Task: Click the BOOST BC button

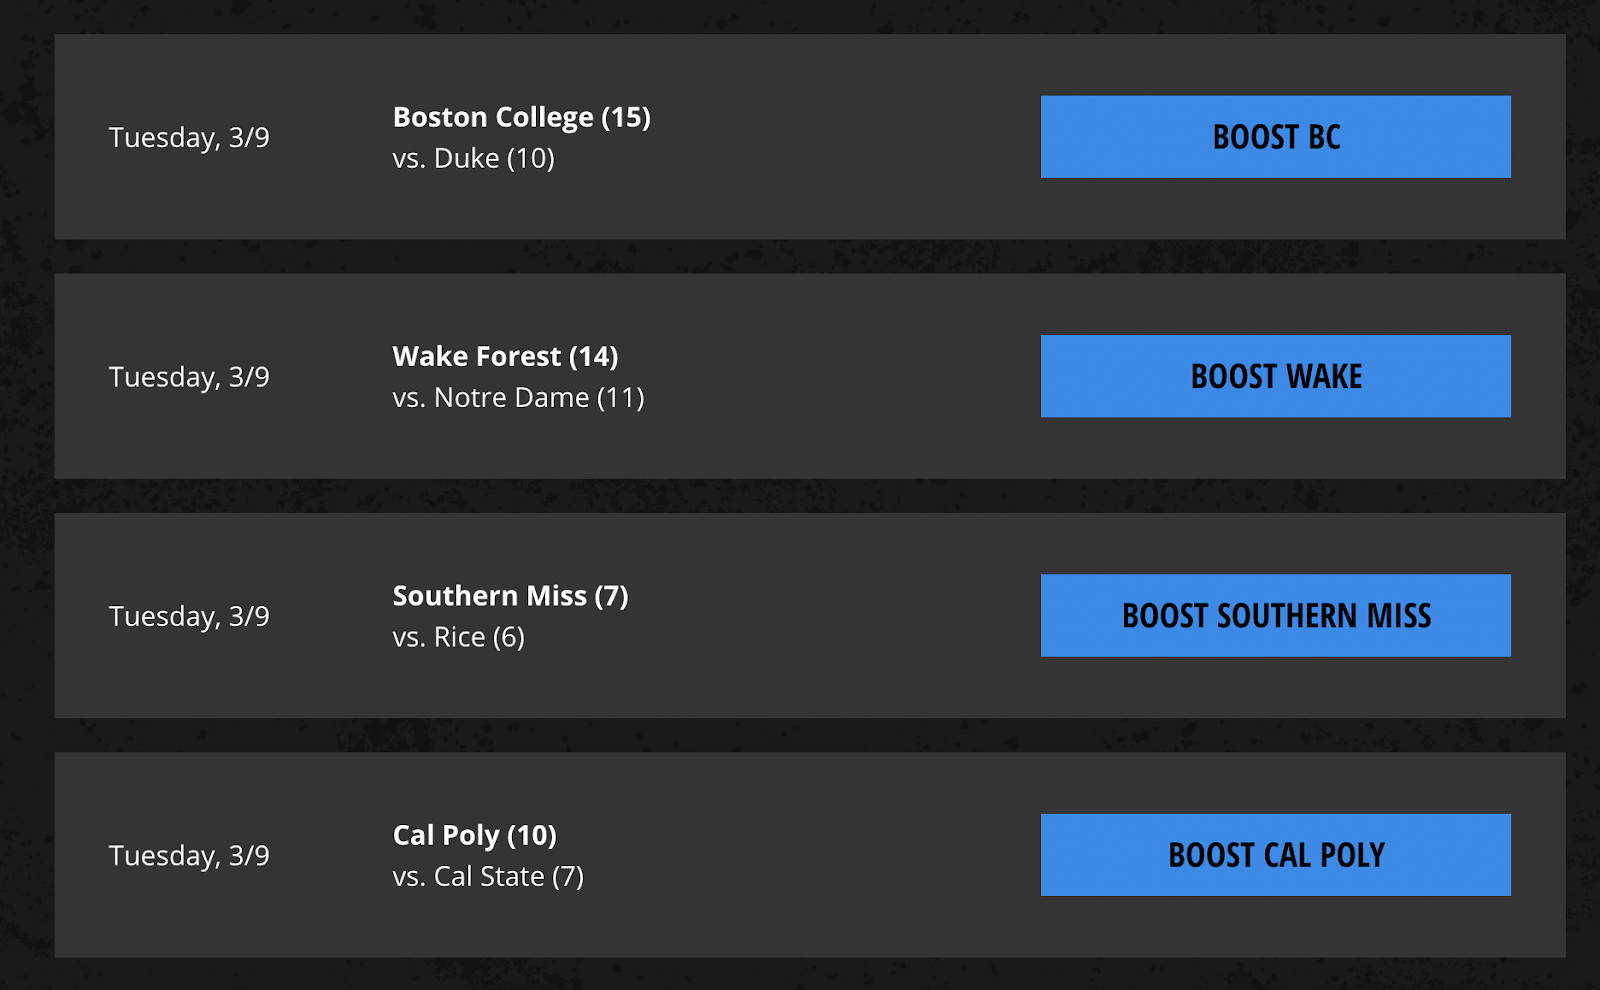Action: tap(1275, 137)
